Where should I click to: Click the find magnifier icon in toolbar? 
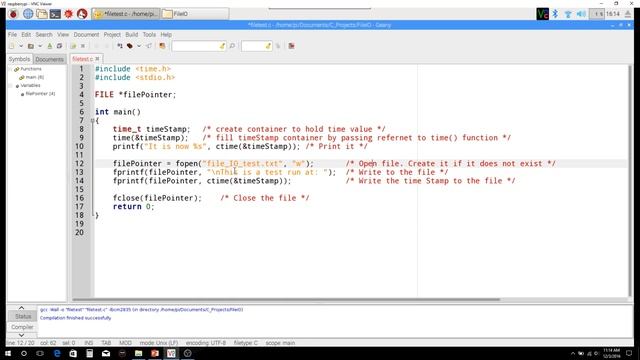tap(232, 46)
